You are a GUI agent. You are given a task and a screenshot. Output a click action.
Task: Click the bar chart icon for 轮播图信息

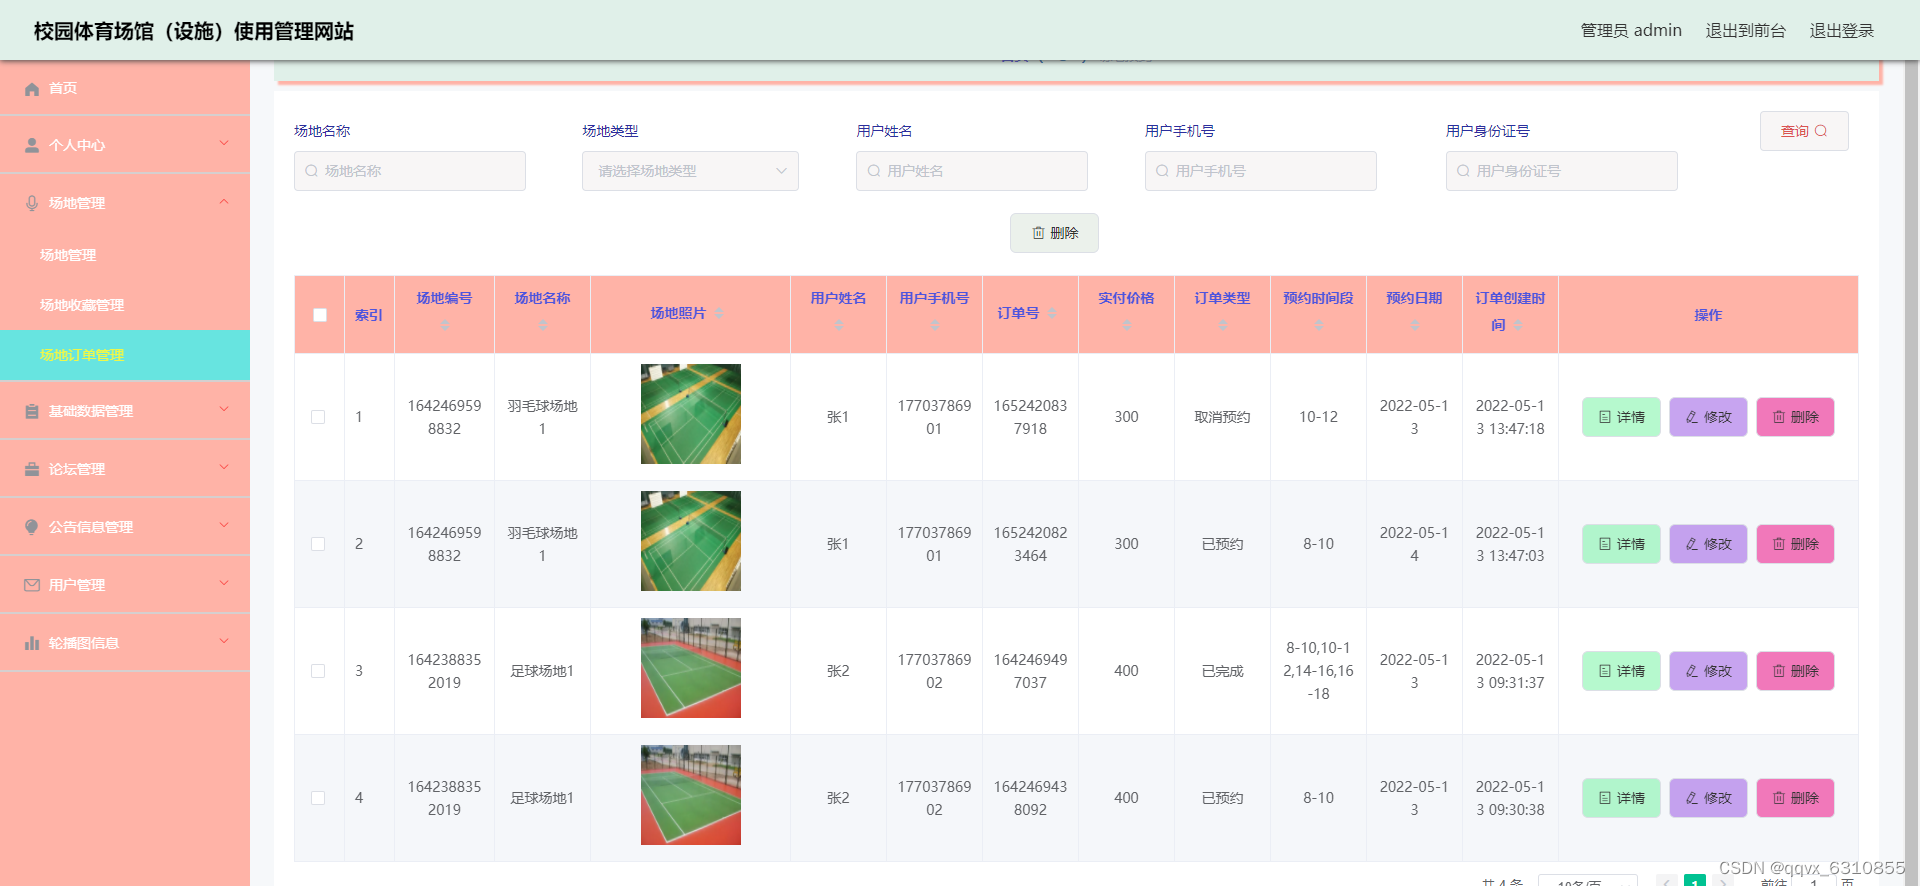pyautogui.click(x=32, y=643)
